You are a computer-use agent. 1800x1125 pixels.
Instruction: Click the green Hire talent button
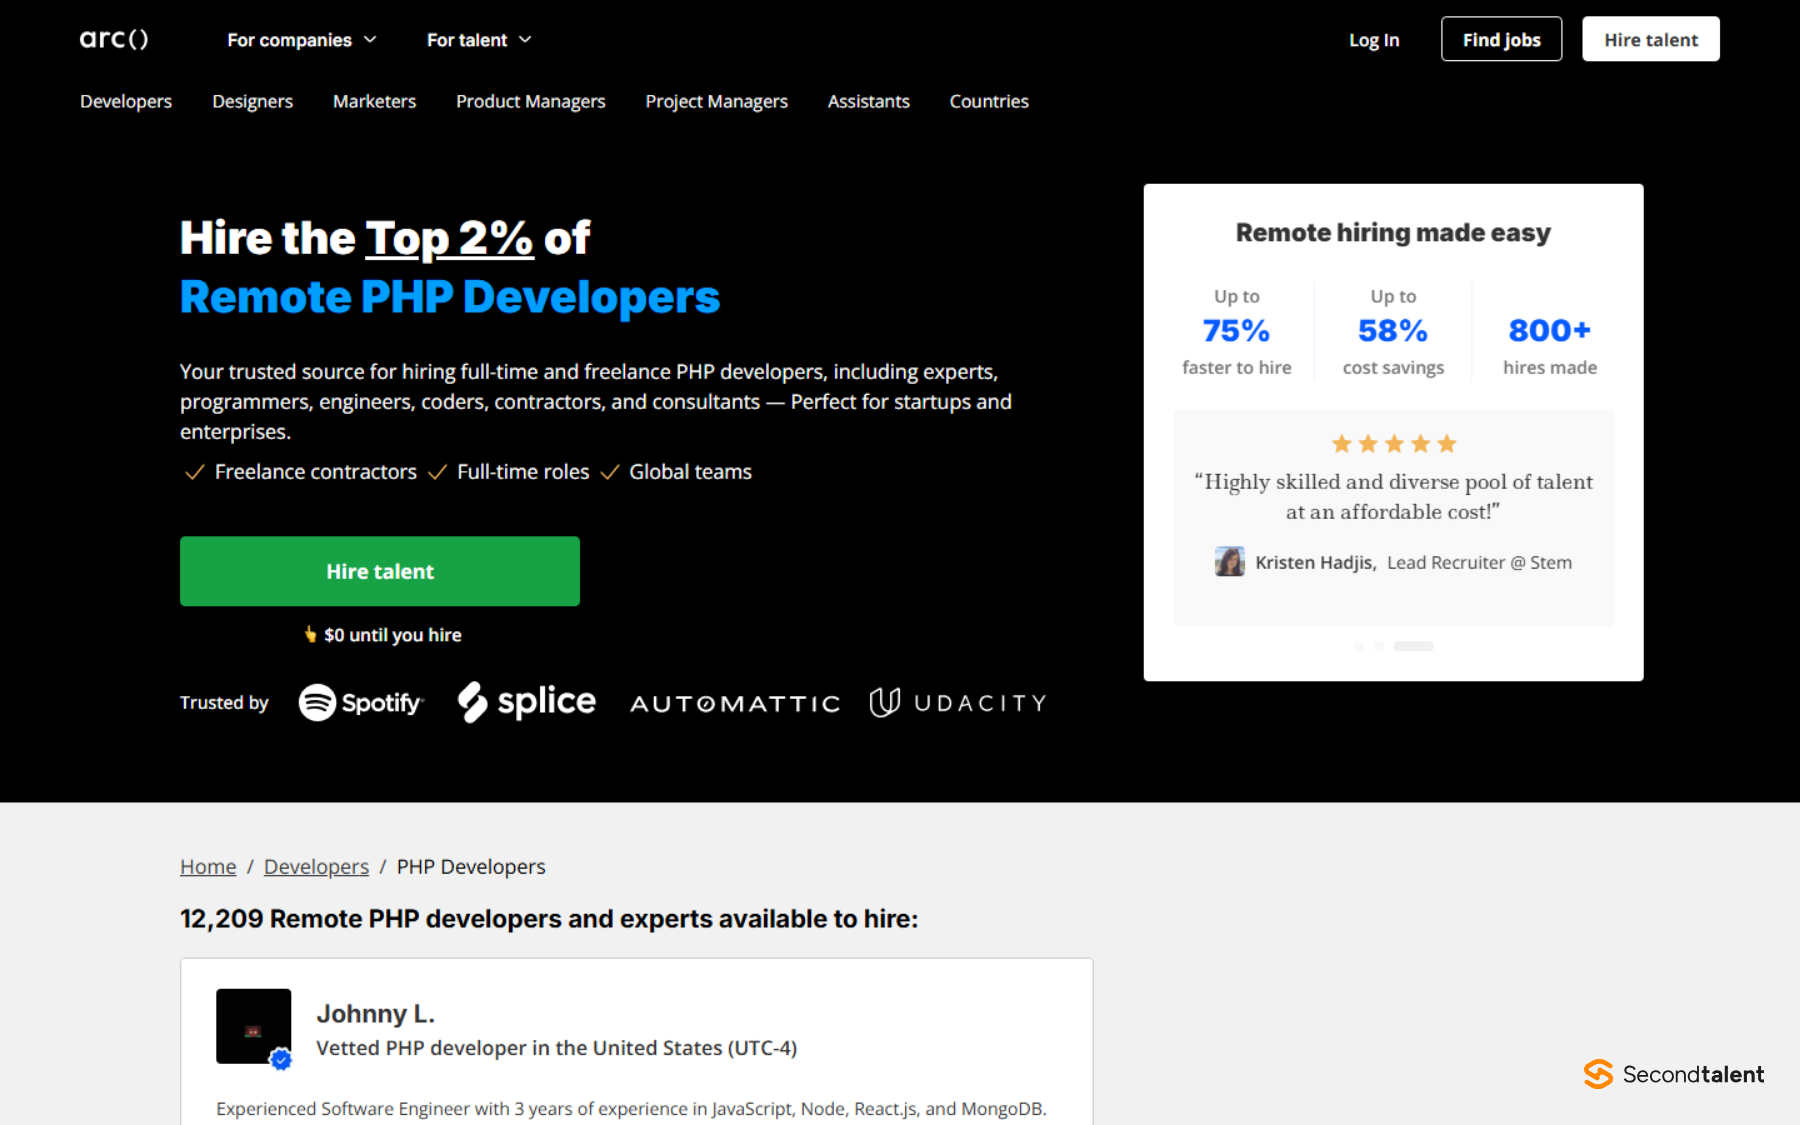pyautogui.click(x=380, y=571)
